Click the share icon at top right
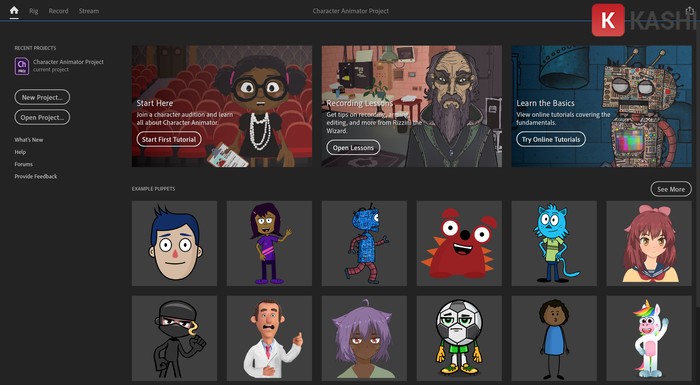This screenshot has height=385, width=700. point(690,11)
